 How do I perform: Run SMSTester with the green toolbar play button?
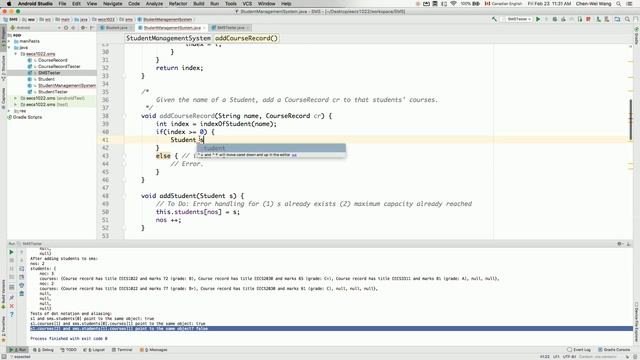[538, 19]
